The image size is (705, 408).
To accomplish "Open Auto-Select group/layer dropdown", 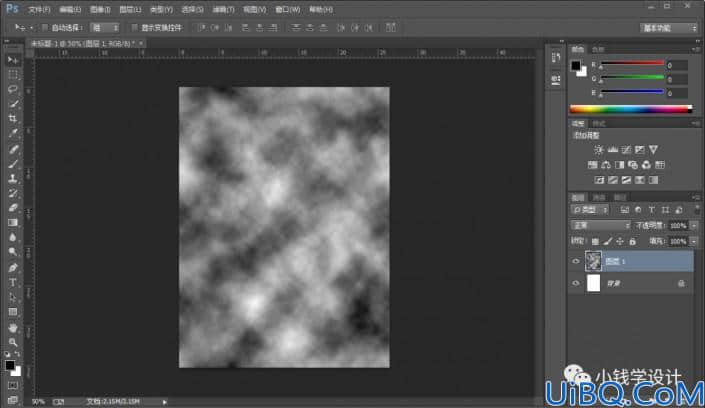I will tap(105, 28).
